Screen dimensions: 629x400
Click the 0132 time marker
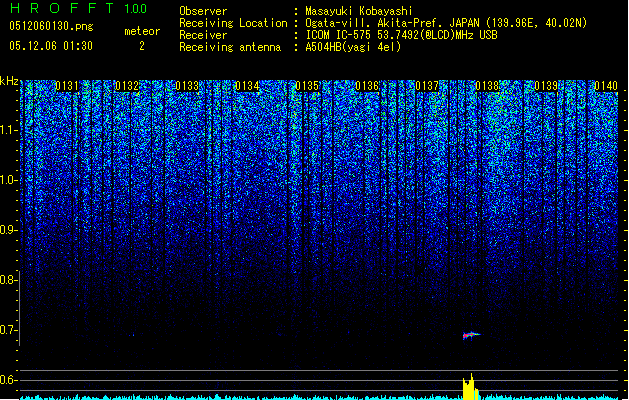point(127,86)
